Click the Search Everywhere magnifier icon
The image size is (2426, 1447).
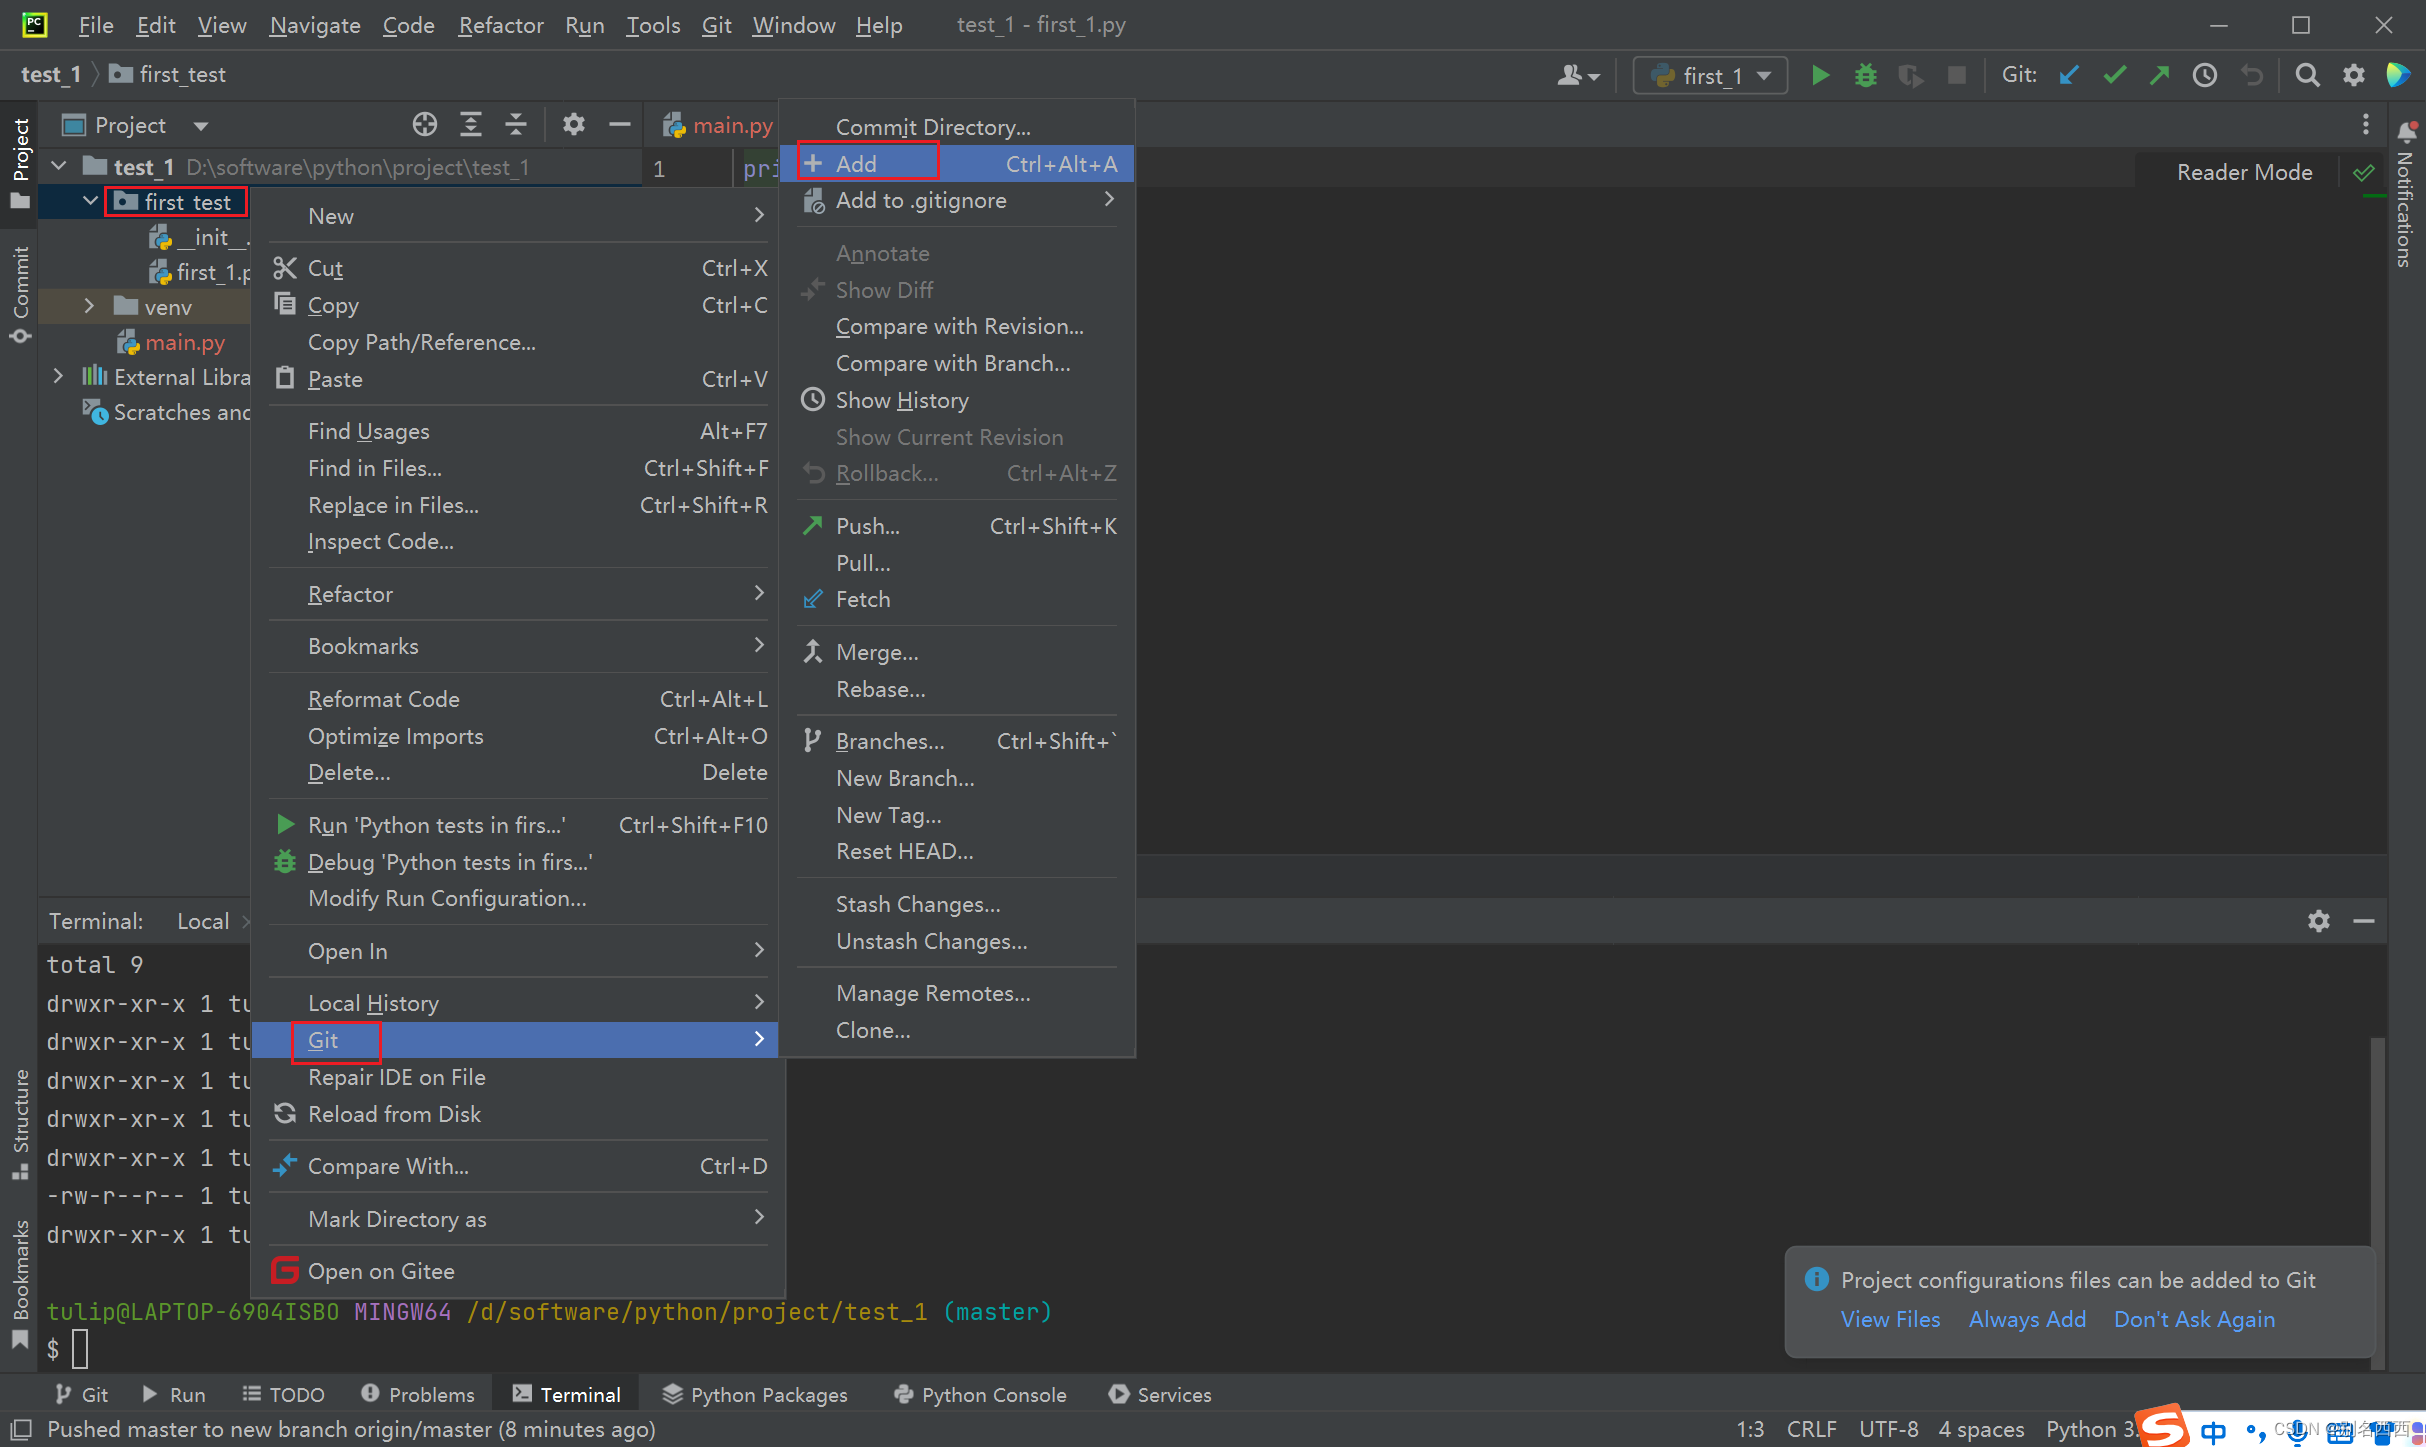2307,76
